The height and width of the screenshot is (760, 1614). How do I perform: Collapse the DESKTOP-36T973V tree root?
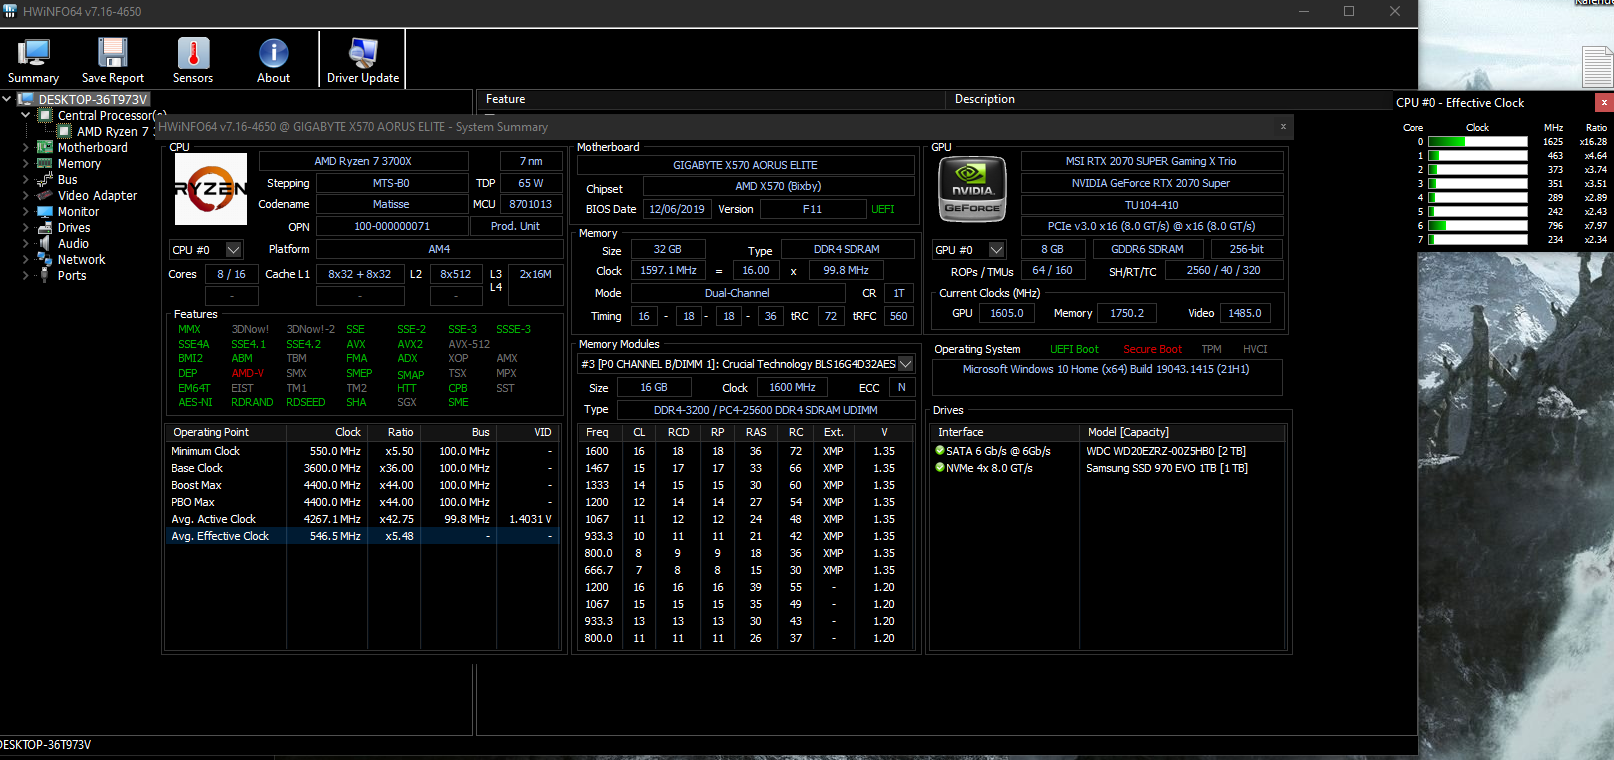point(7,99)
